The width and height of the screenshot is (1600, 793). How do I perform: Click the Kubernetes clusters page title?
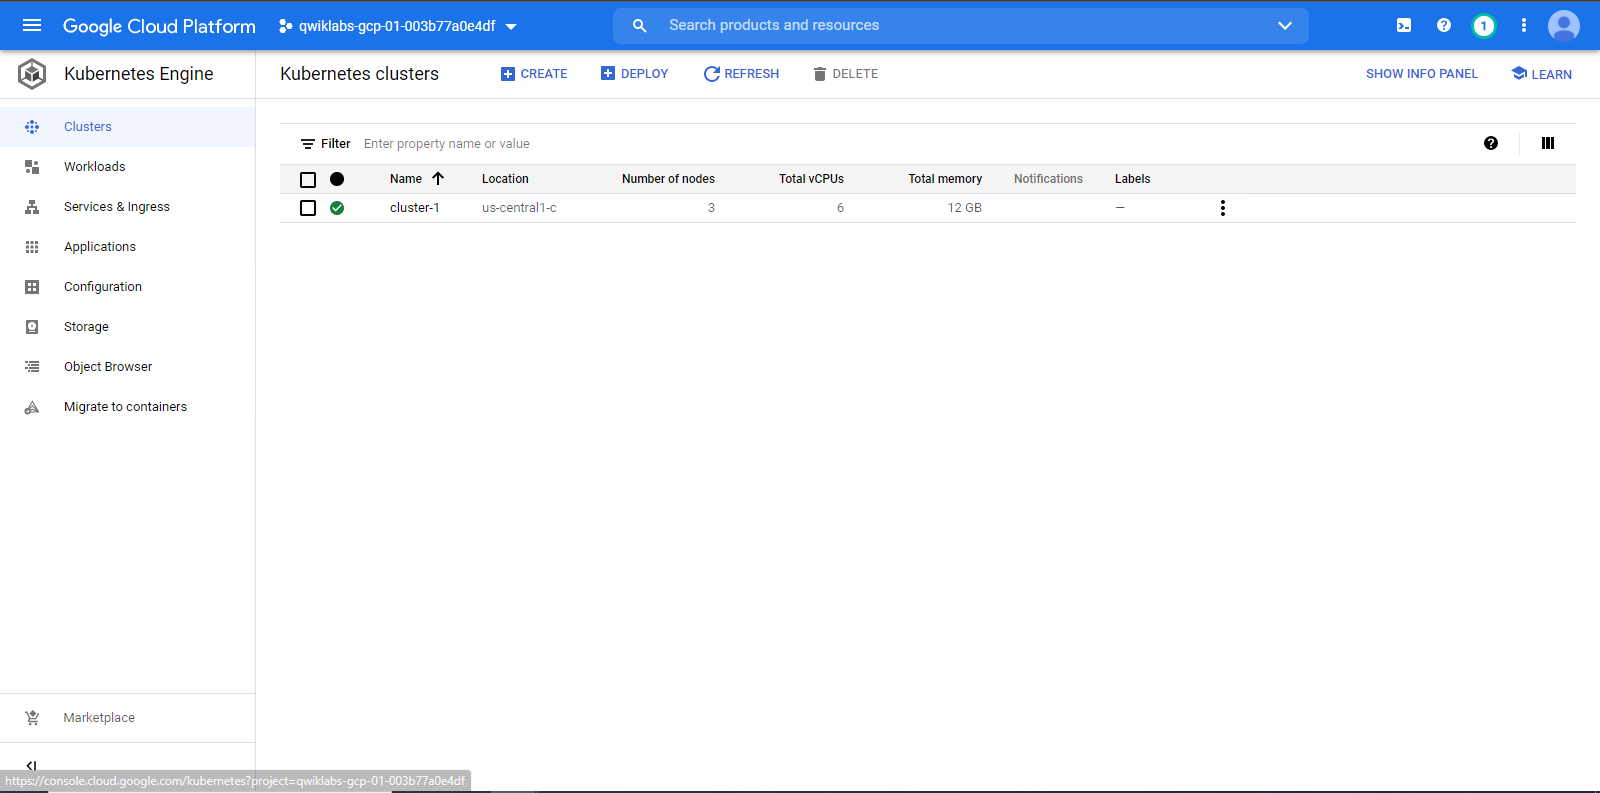click(359, 74)
